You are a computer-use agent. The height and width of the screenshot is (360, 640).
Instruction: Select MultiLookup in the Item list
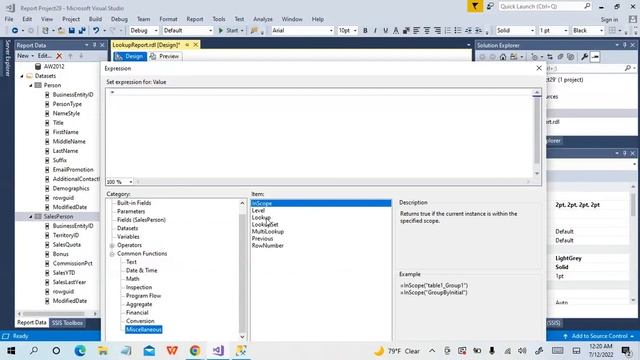tap(268, 231)
